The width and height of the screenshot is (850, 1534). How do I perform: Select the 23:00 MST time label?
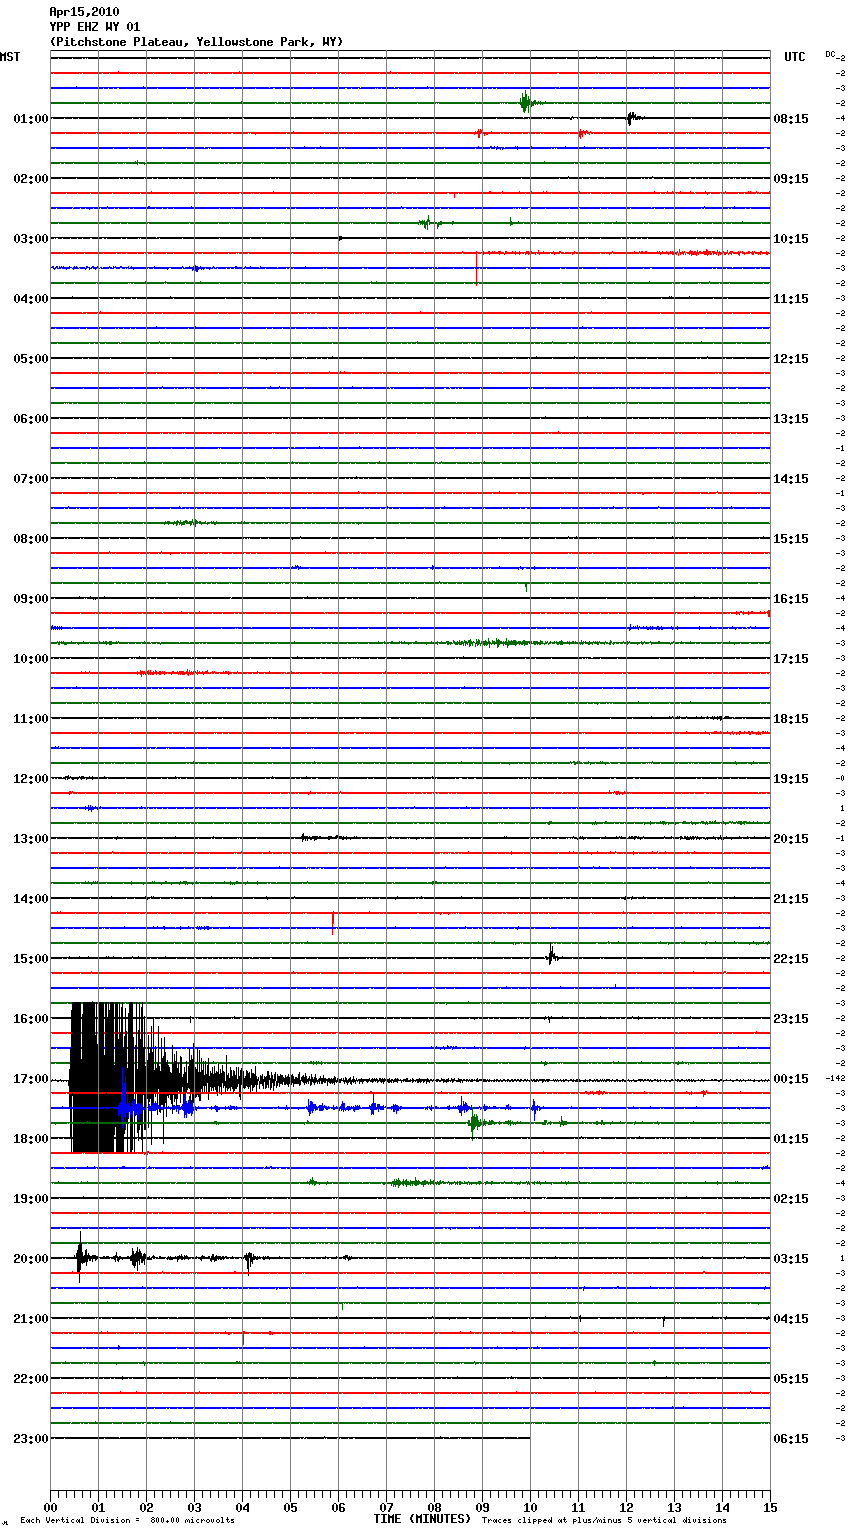point(30,1439)
